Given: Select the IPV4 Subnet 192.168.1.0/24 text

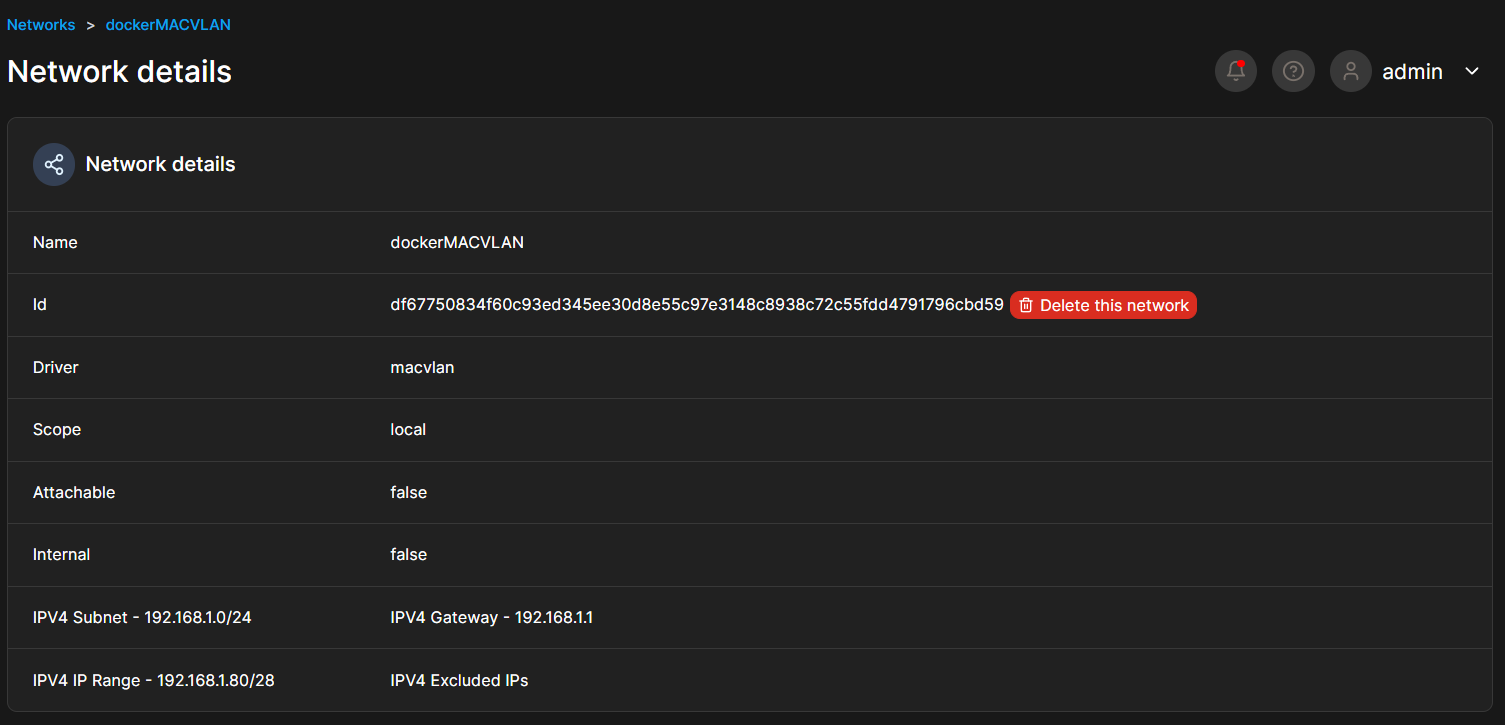Looking at the screenshot, I should pyautogui.click(x=142, y=618).
